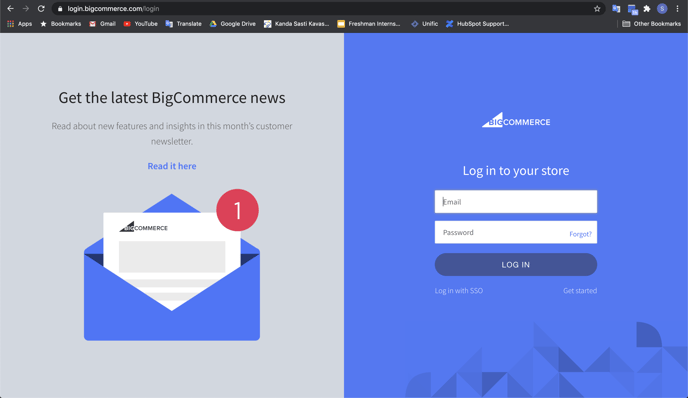Click the browser back arrow
The width and height of the screenshot is (688, 398).
(11, 8)
